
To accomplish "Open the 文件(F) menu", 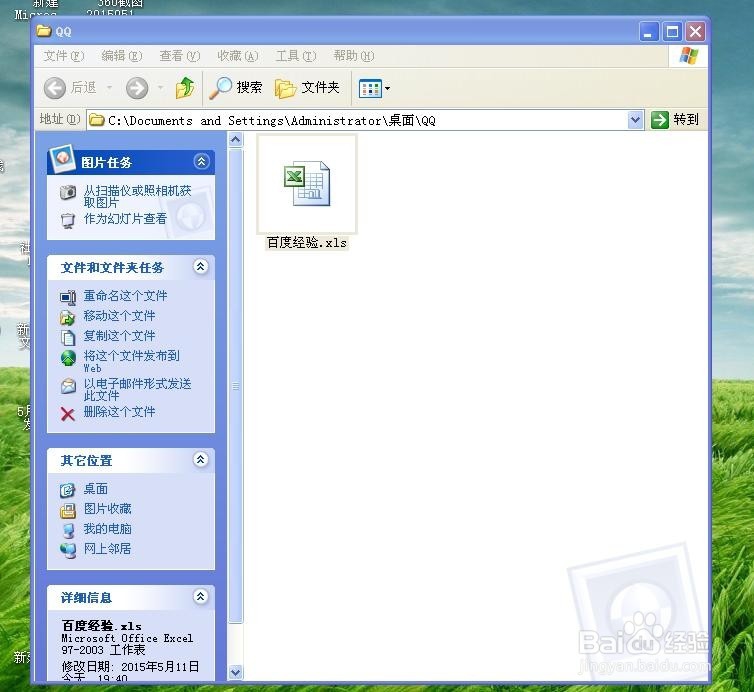I will (x=64, y=56).
